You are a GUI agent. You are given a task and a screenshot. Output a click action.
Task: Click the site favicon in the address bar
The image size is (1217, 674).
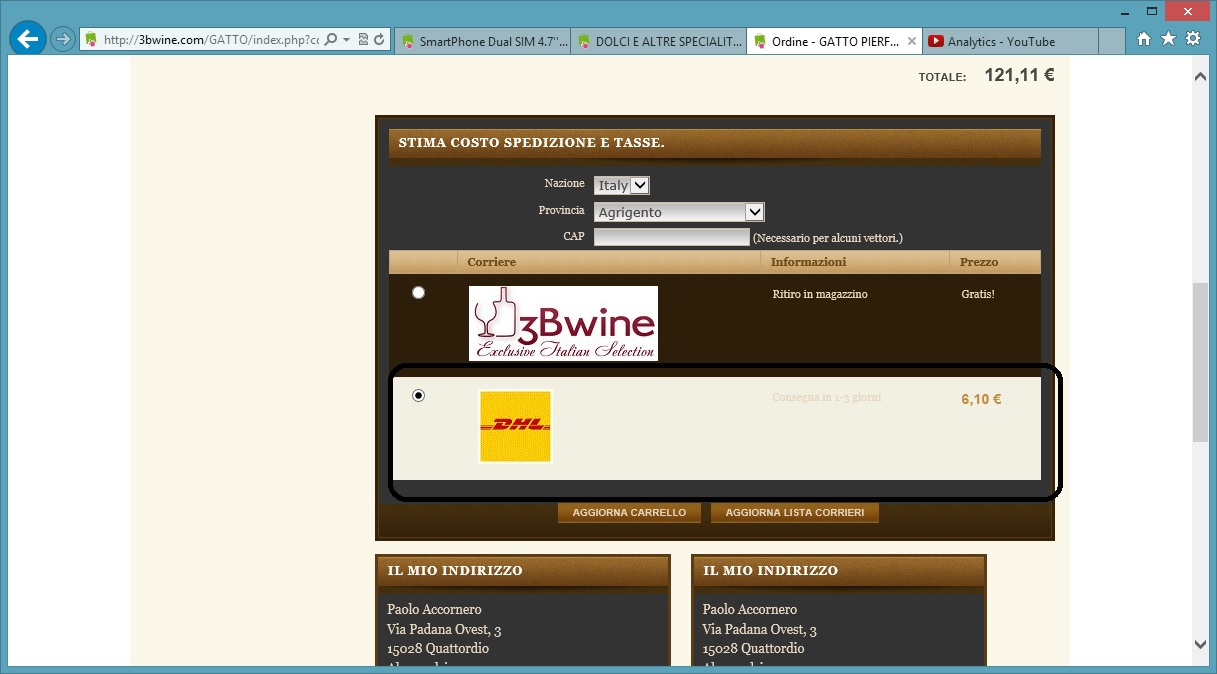pyautogui.click(x=92, y=40)
